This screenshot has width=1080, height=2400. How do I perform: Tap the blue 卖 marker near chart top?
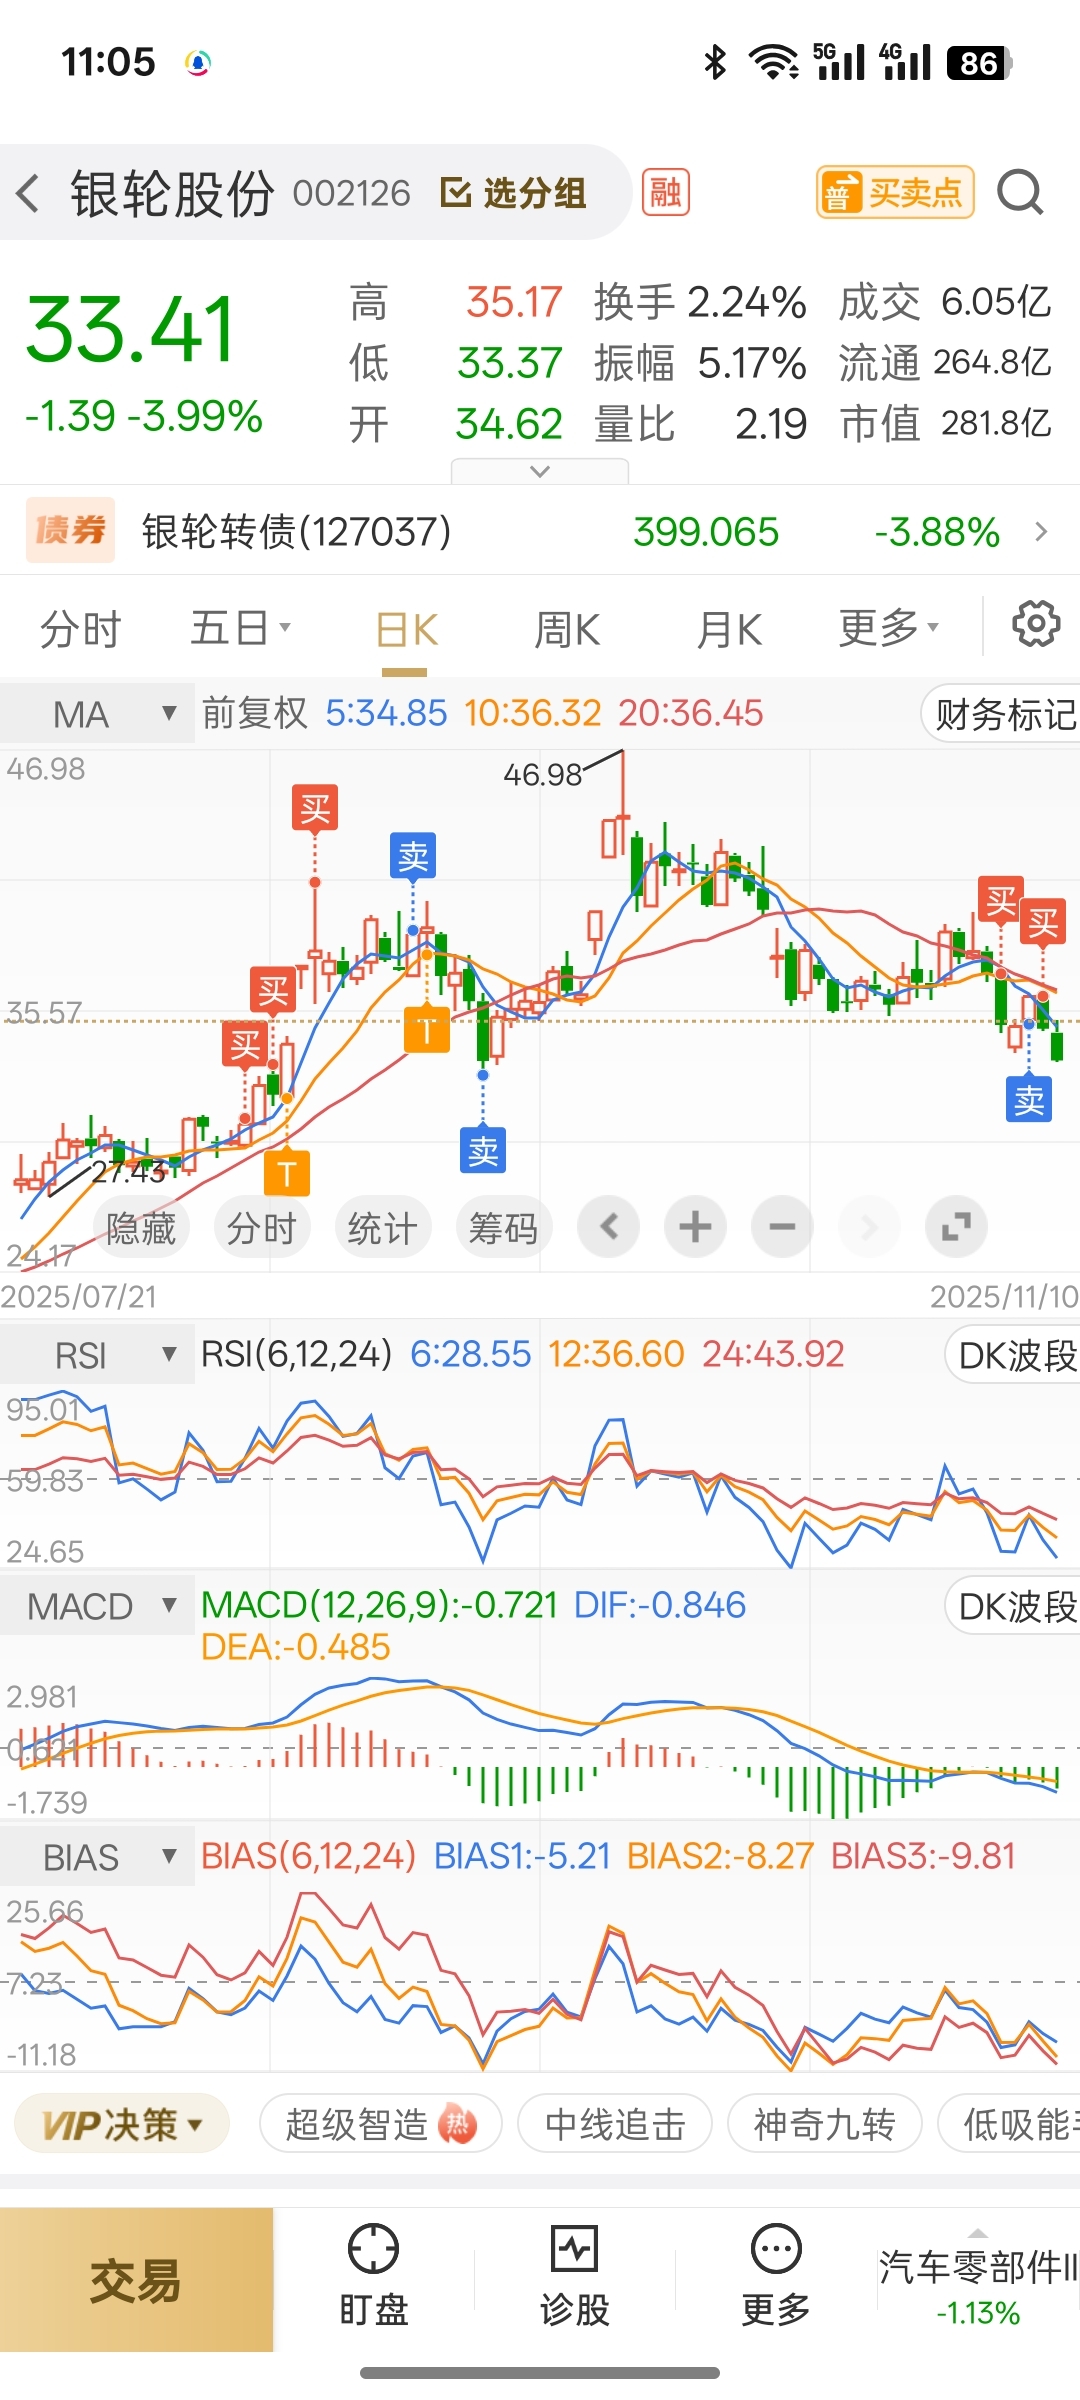(413, 856)
